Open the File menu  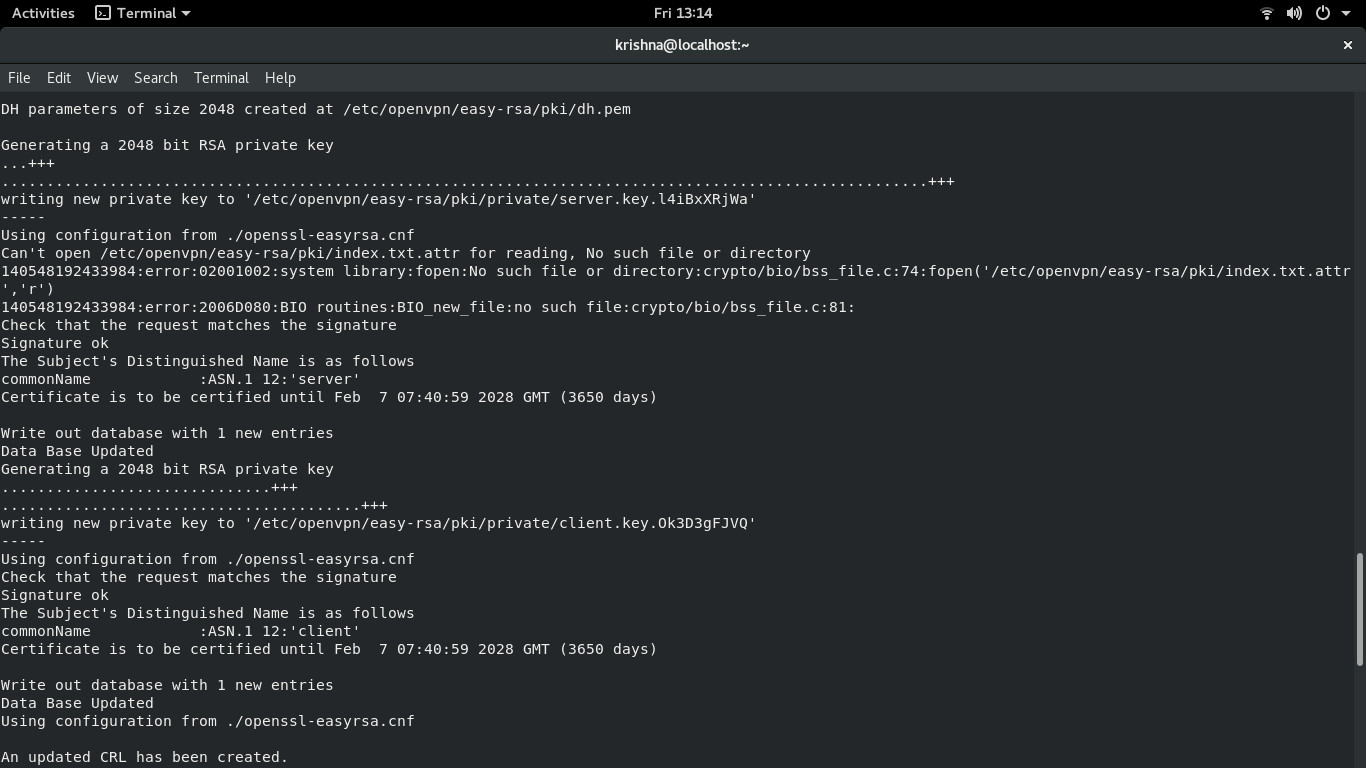[x=18, y=78]
